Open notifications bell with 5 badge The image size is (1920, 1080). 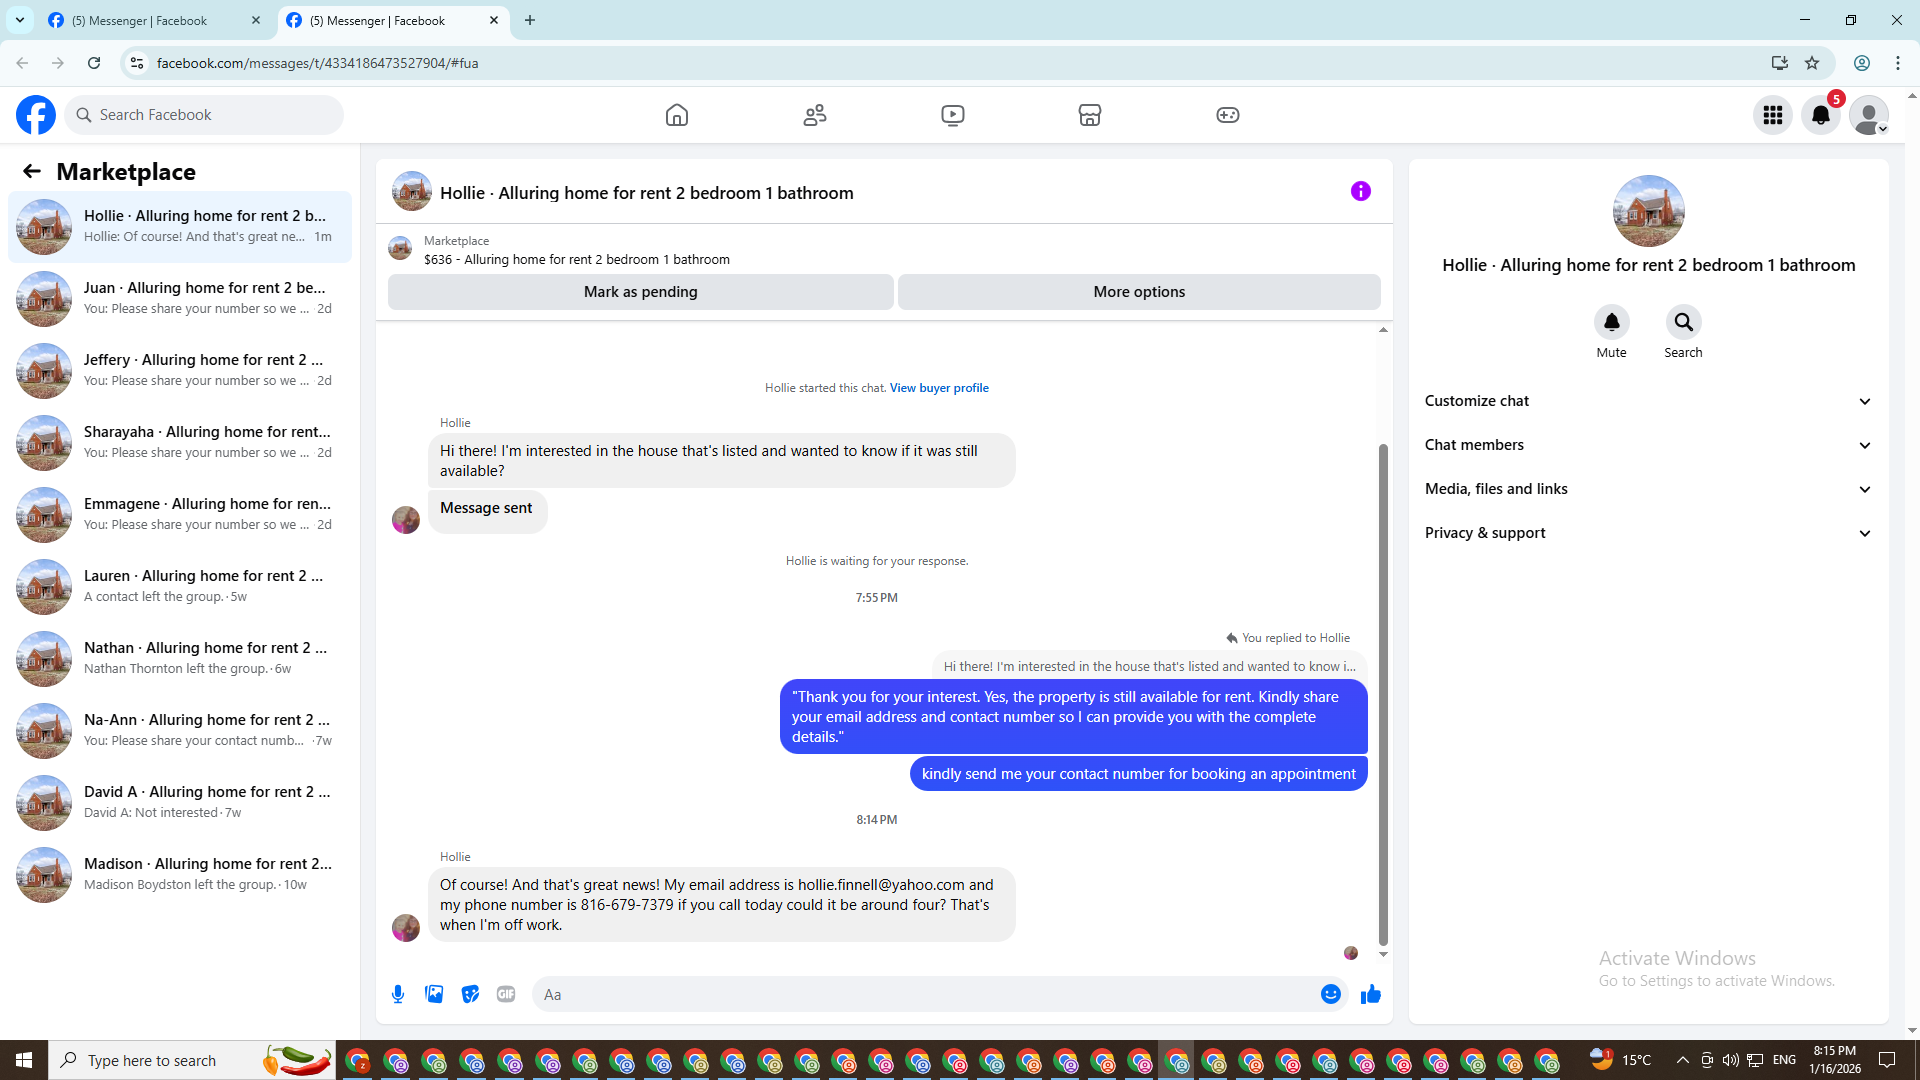(1820, 115)
